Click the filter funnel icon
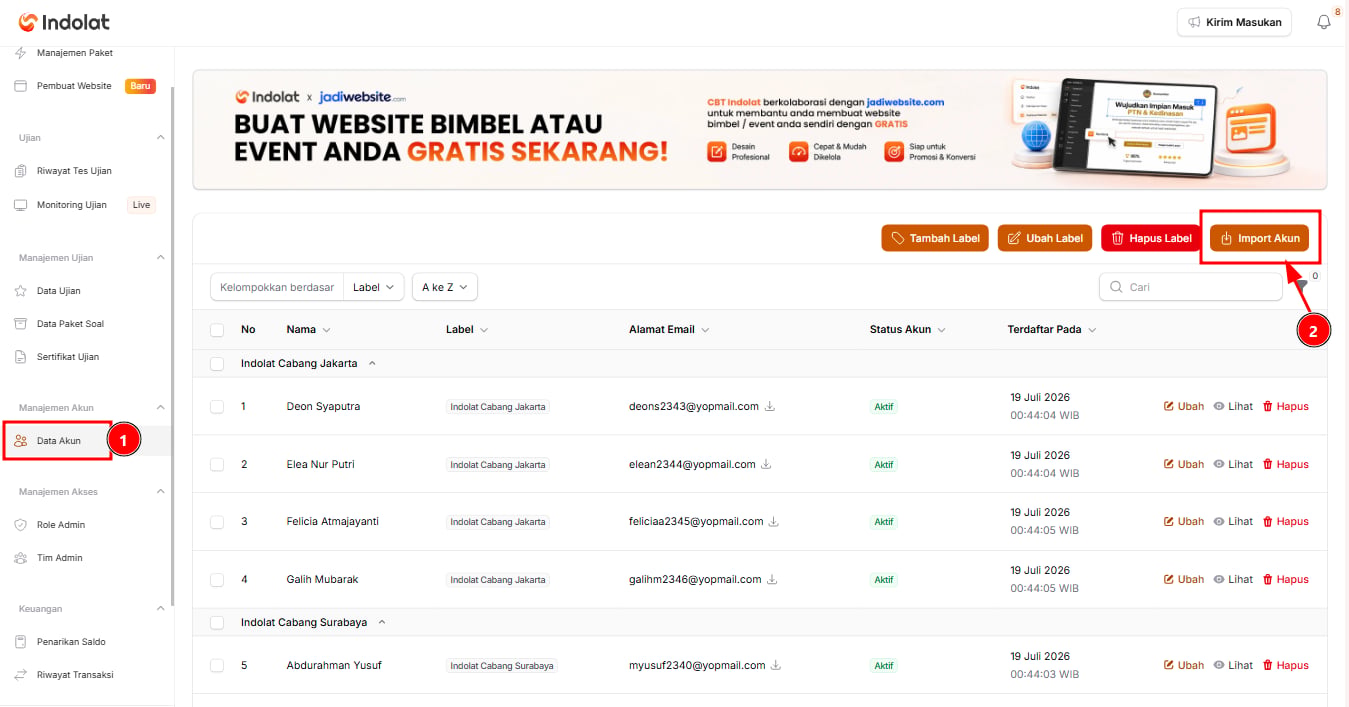This screenshot has height=707, width=1349. tap(1302, 287)
